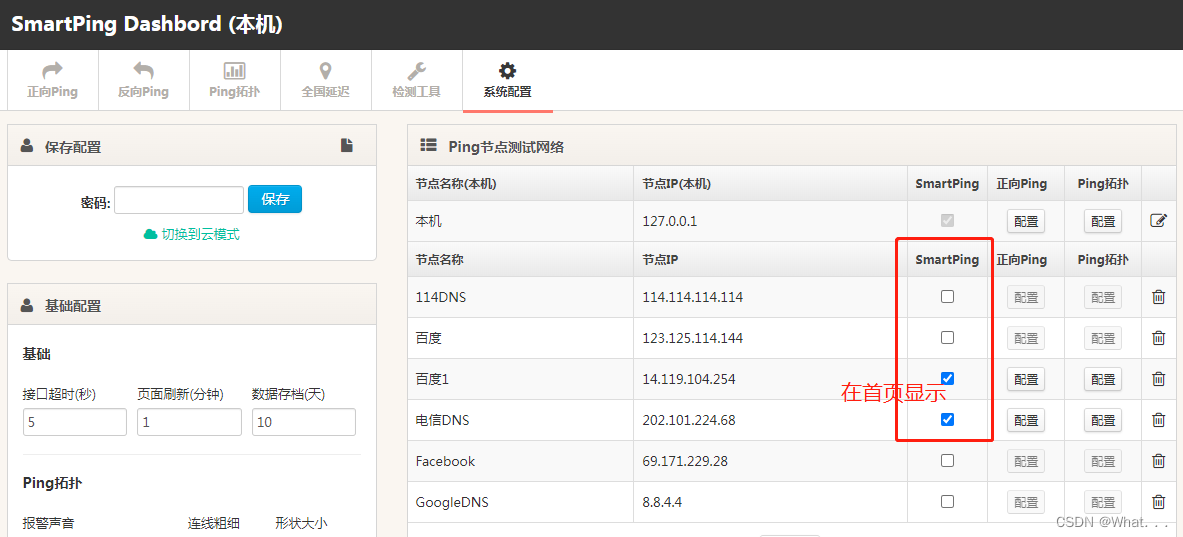Click the edit icon in the 本机 row
This screenshot has height=537, width=1183.
tap(1158, 220)
